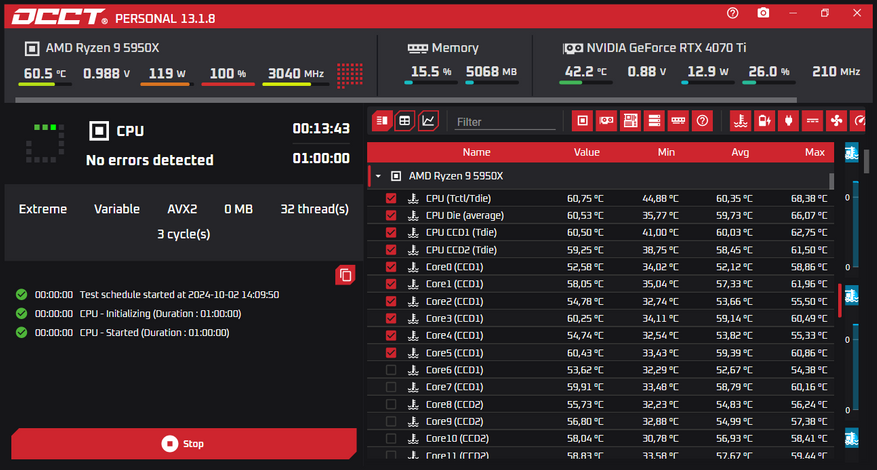877x470 pixels.
Task: Check the Core10 (CCD2) checkbox
Action: click(391, 438)
